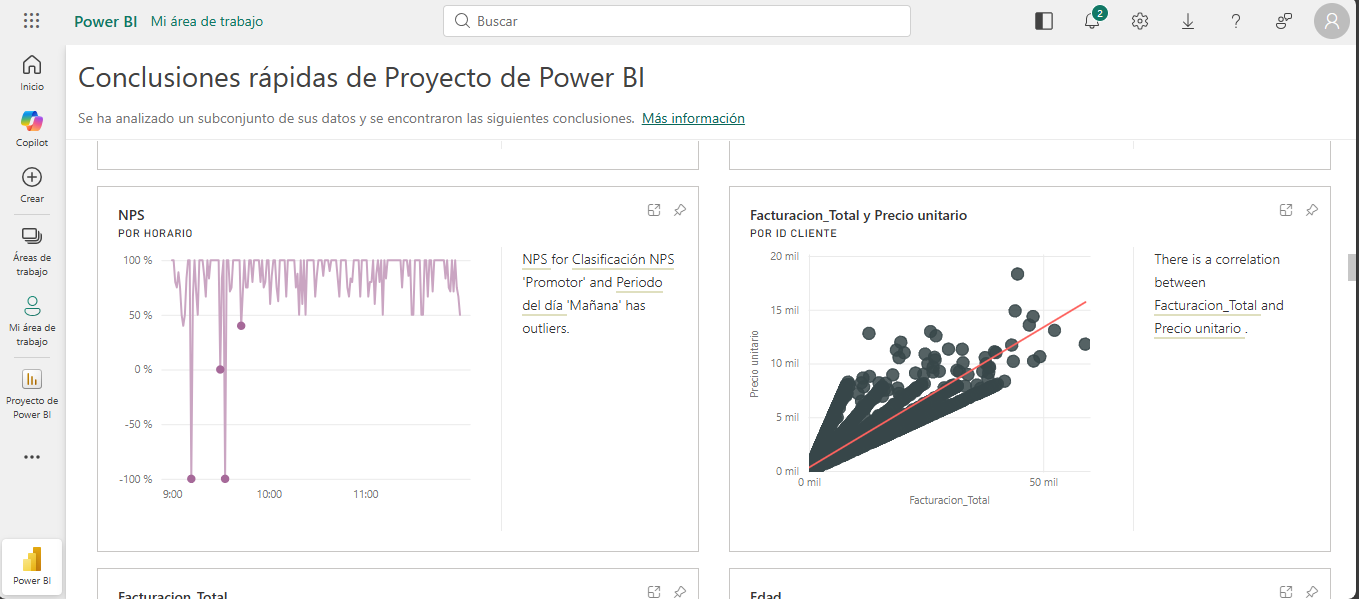
Task: Click the 50 mil x-axis tick label
Action: pyautogui.click(x=1043, y=482)
